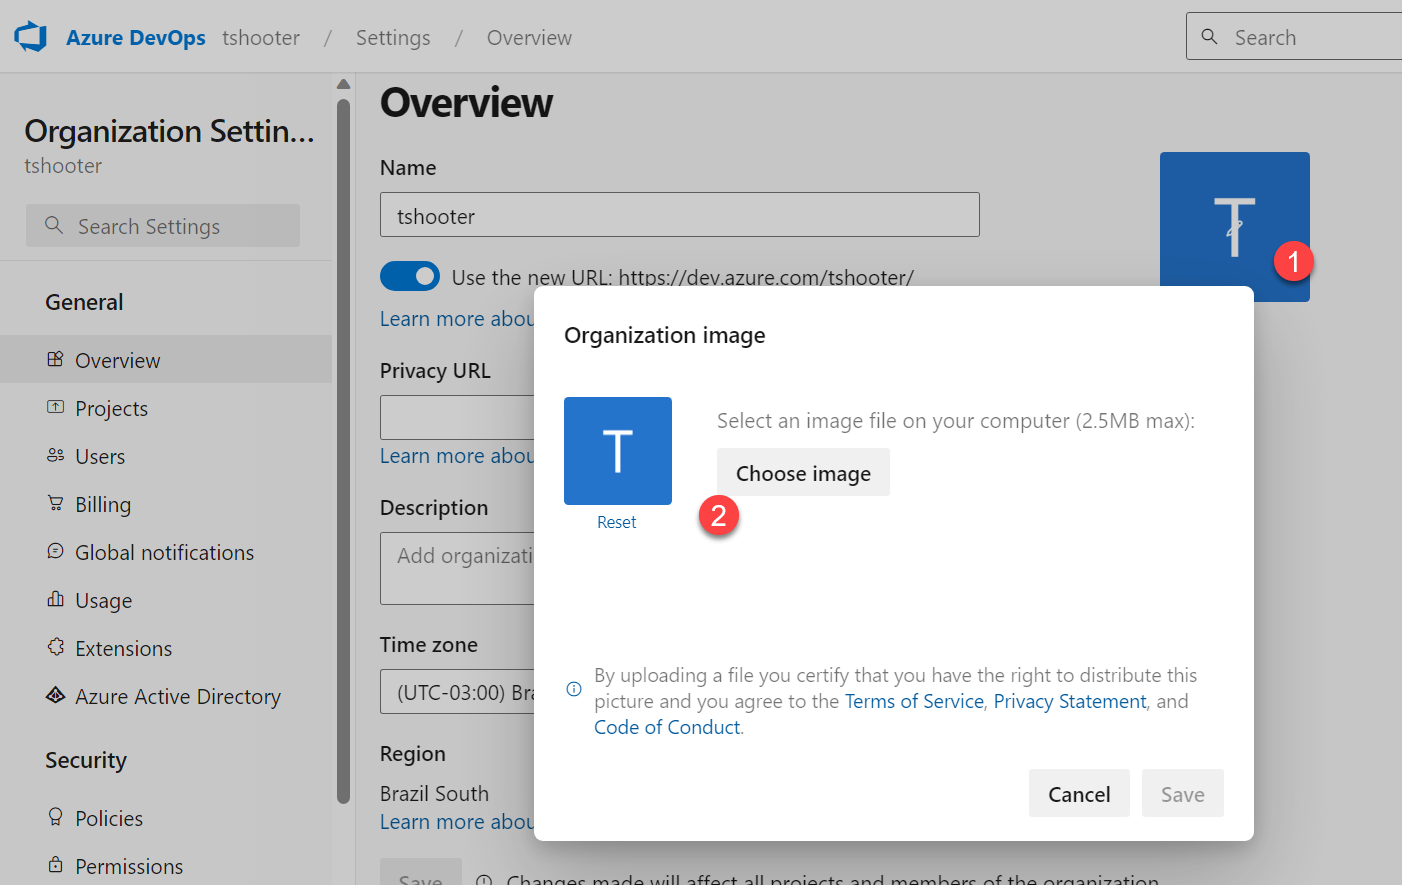Image resolution: width=1402 pixels, height=885 pixels.
Task: Open Global notifications settings
Action: [x=166, y=552]
